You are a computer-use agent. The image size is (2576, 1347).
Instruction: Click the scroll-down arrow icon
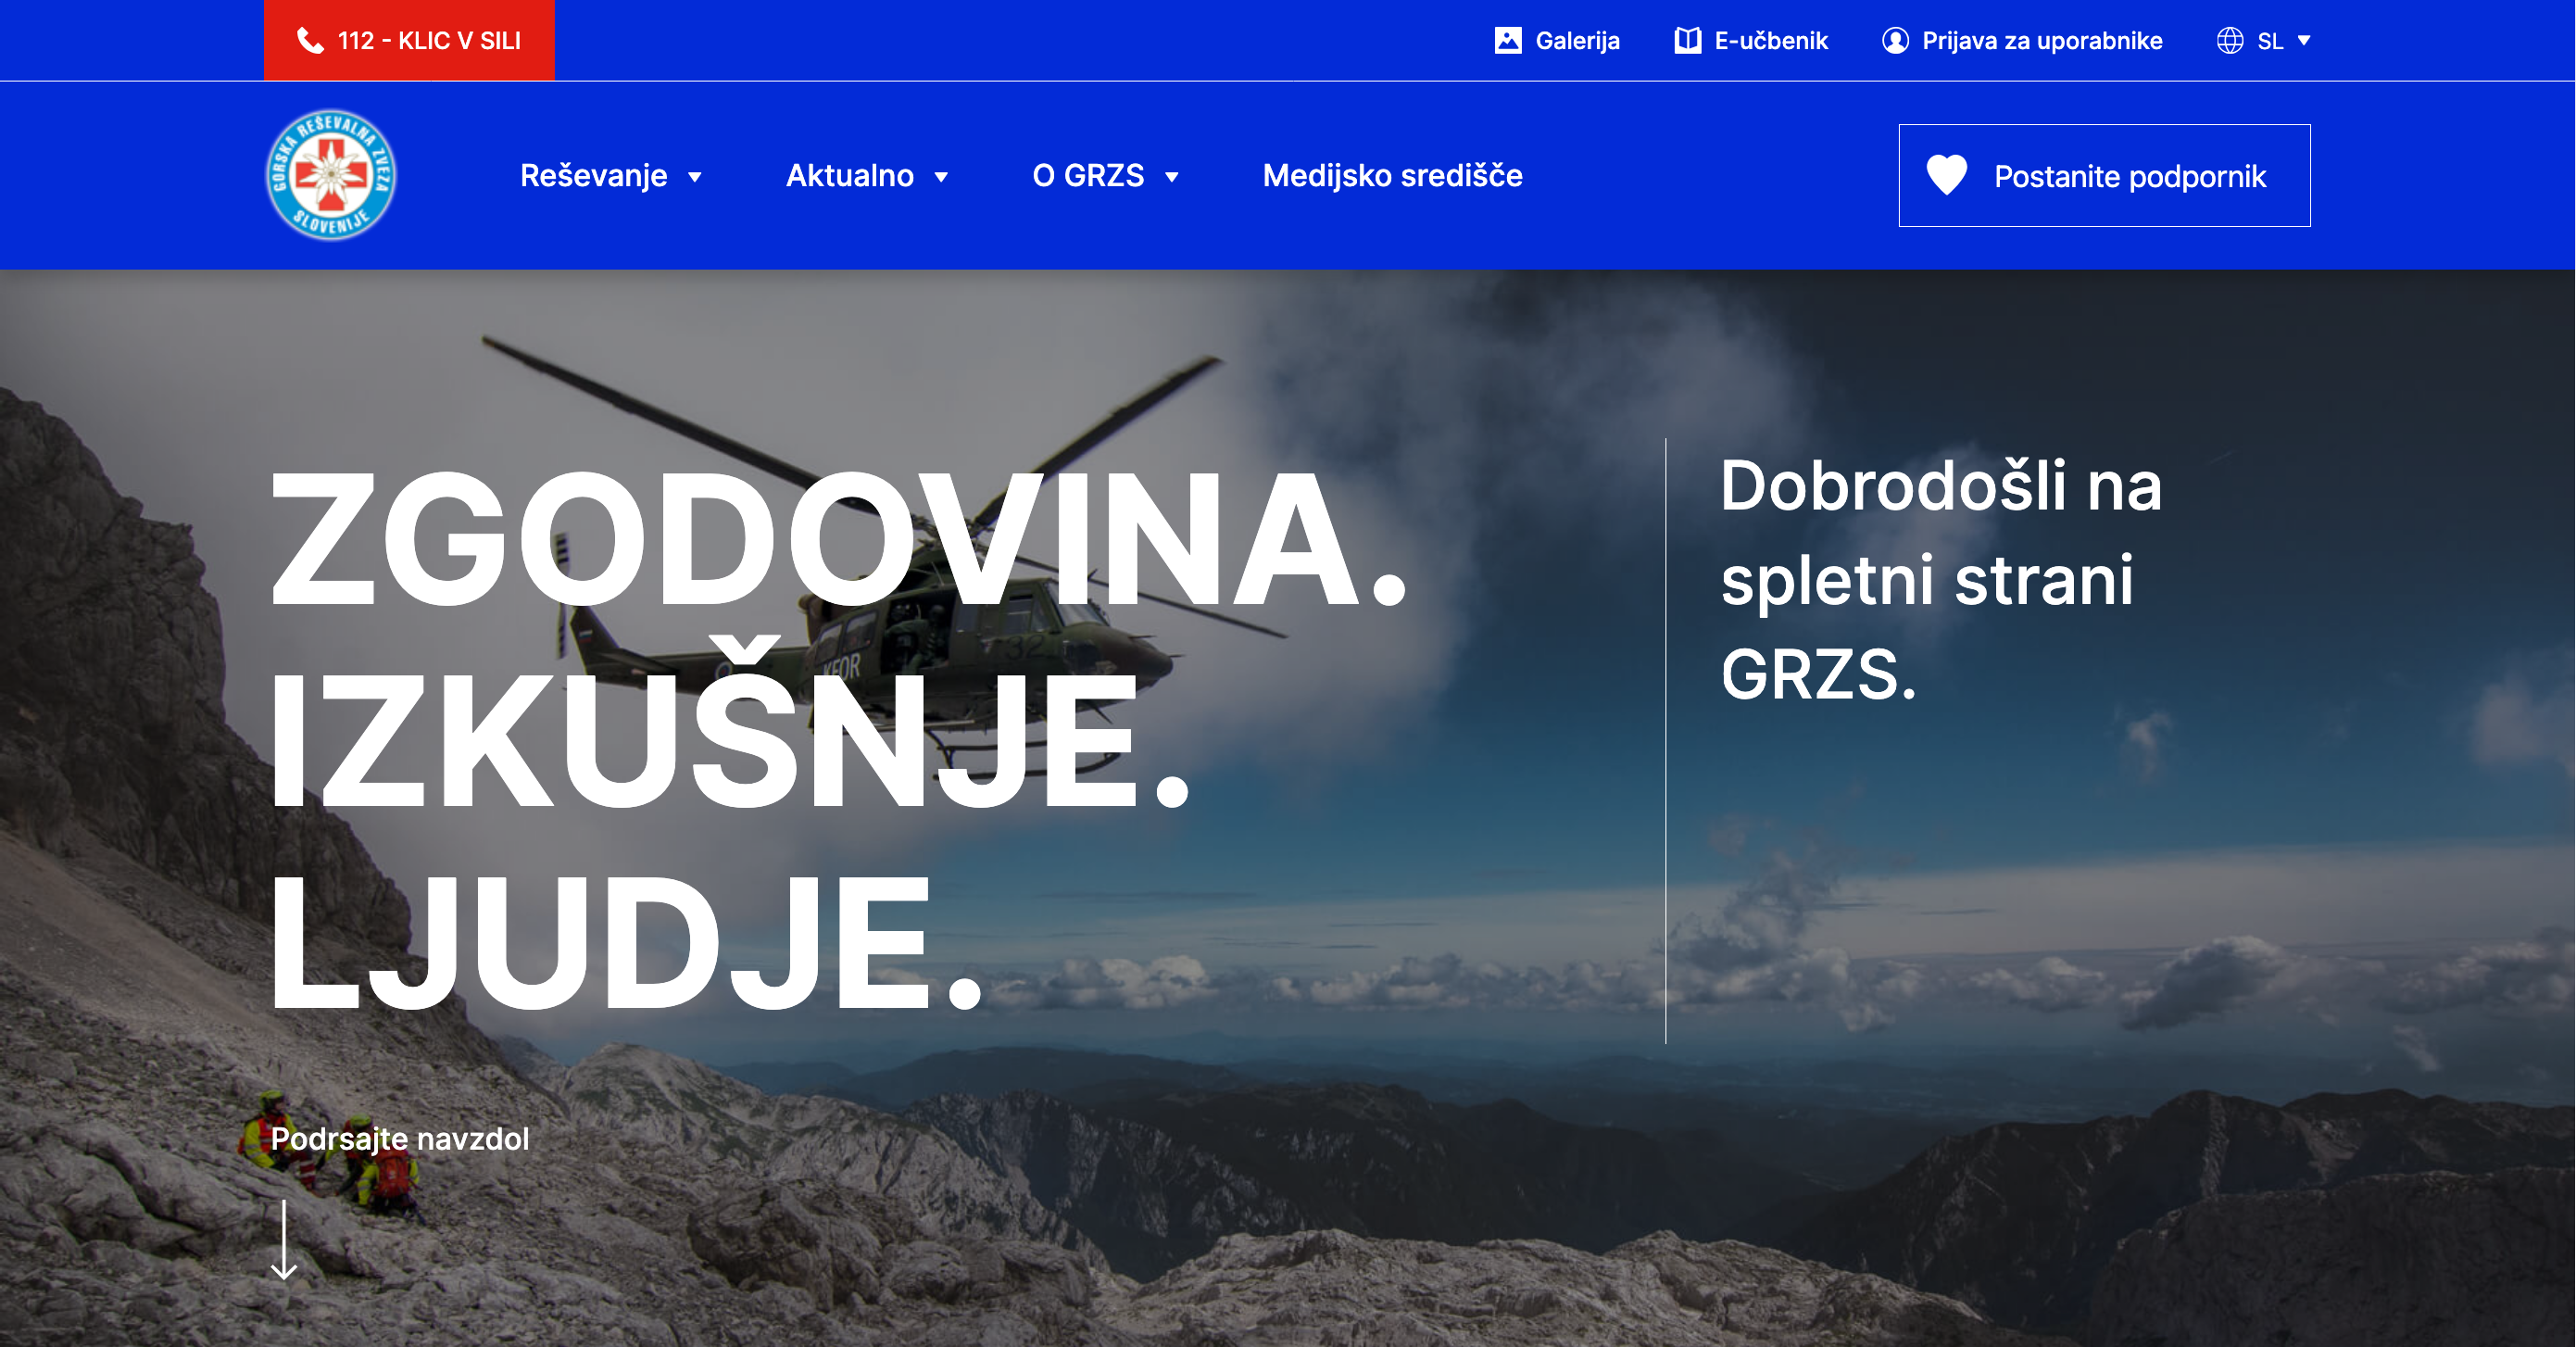284,1240
